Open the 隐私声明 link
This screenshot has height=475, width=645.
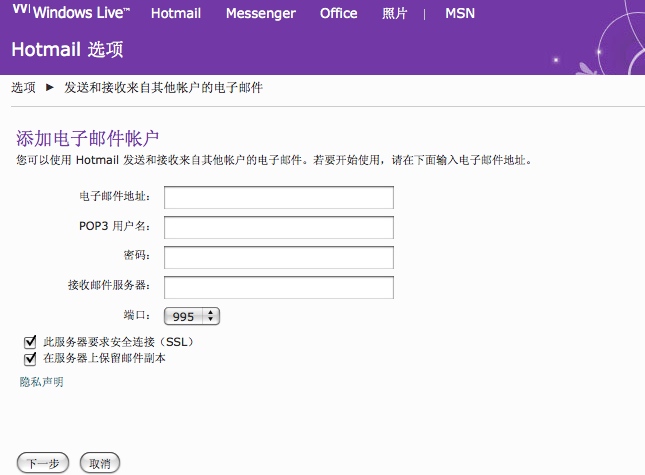41,382
